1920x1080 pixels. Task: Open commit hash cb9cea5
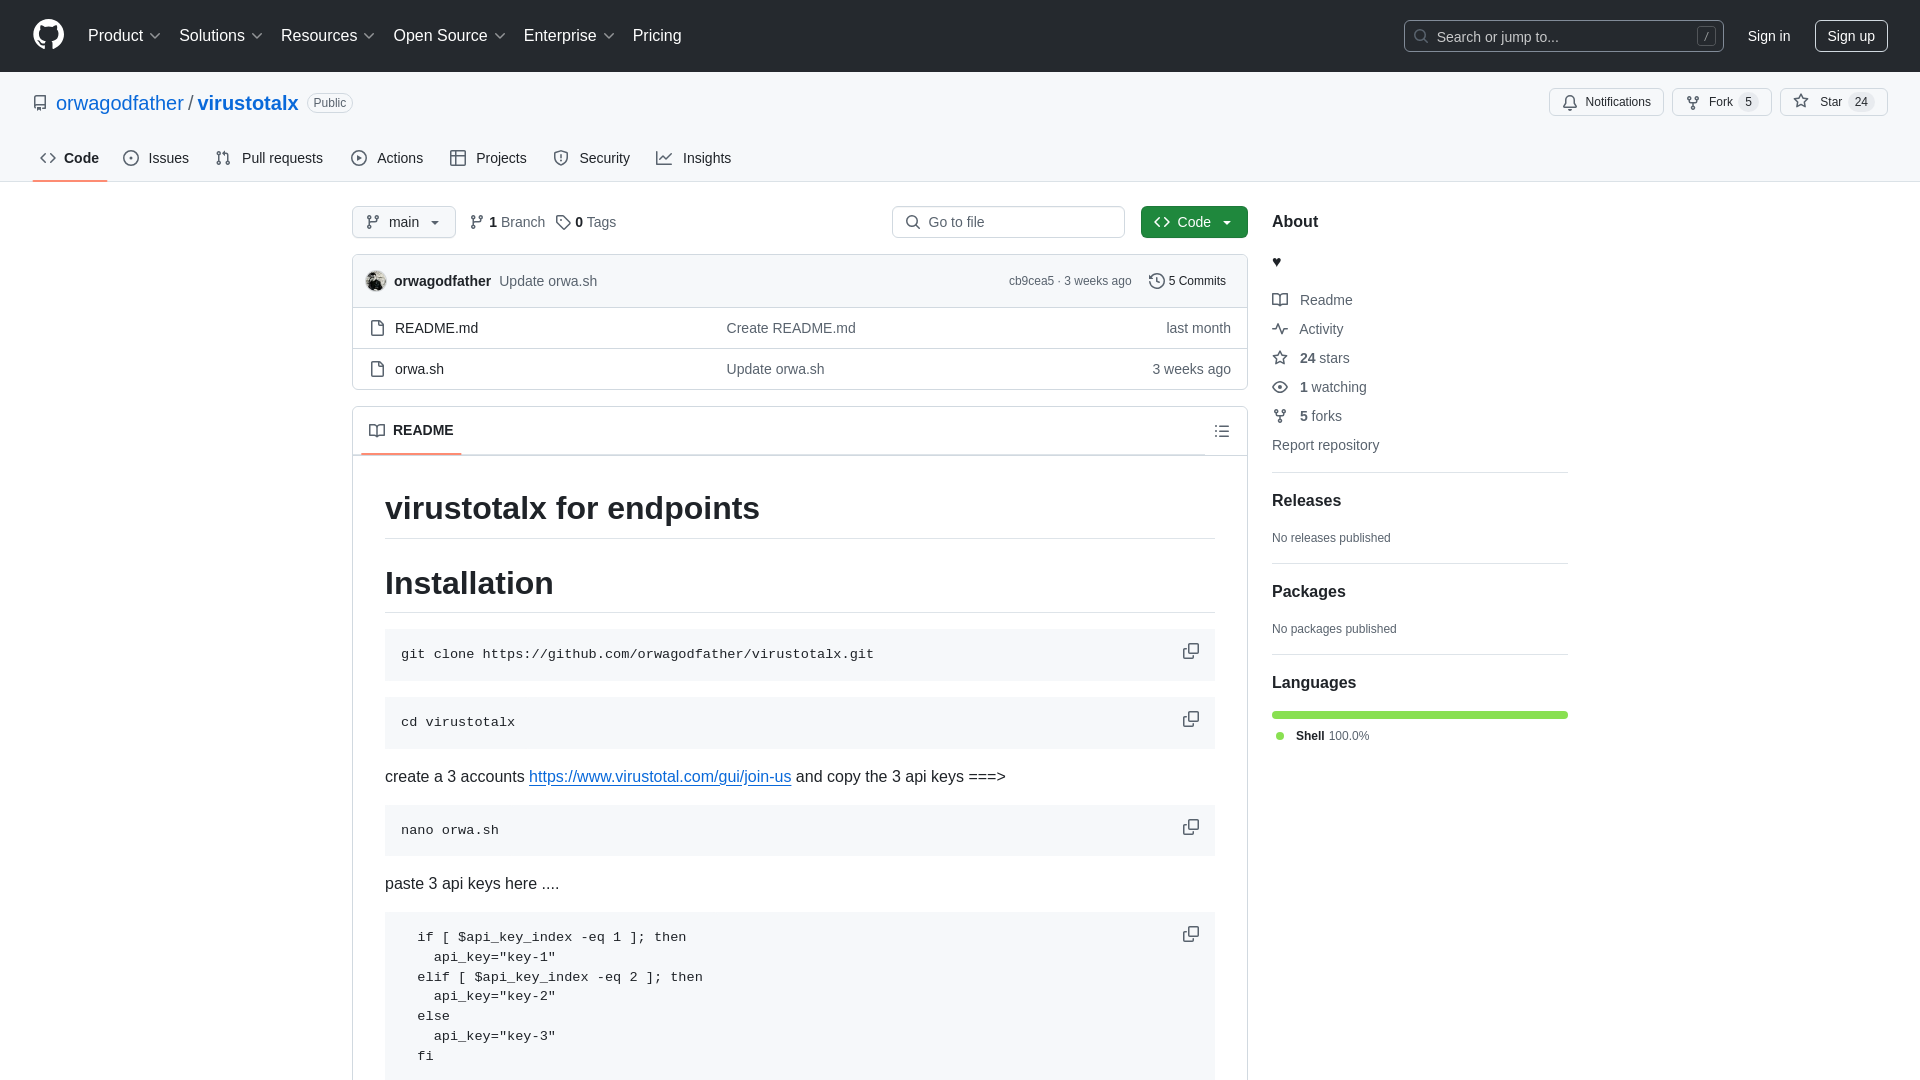pos(1031,281)
